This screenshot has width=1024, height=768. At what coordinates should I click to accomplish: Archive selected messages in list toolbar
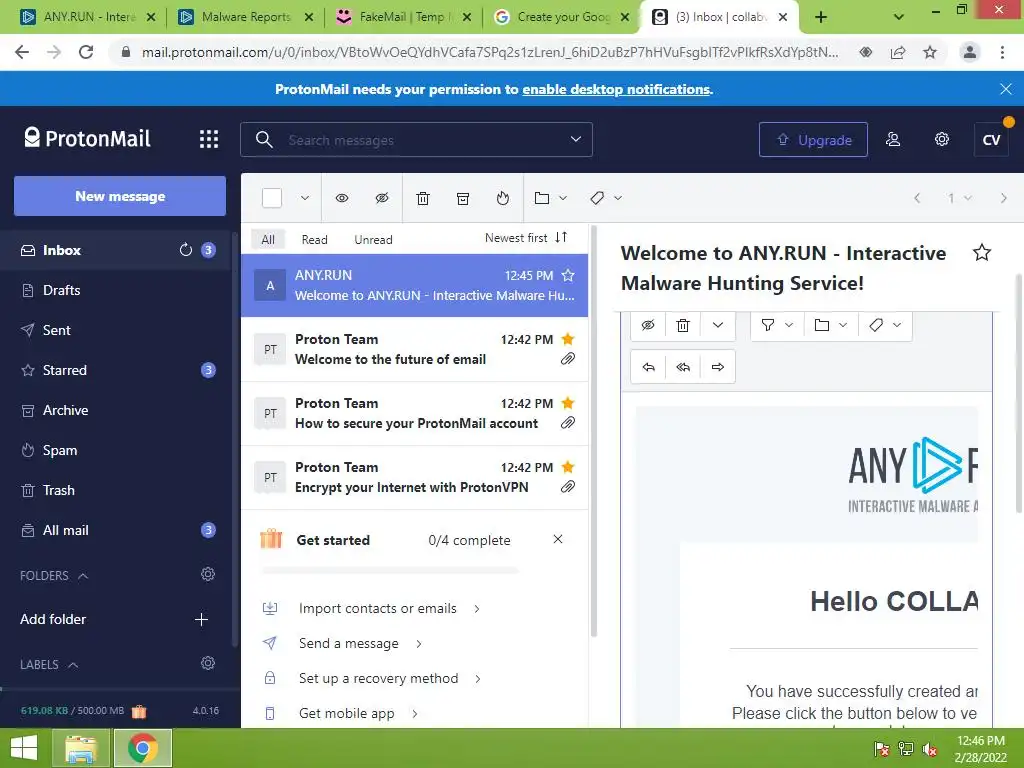tap(463, 198)
